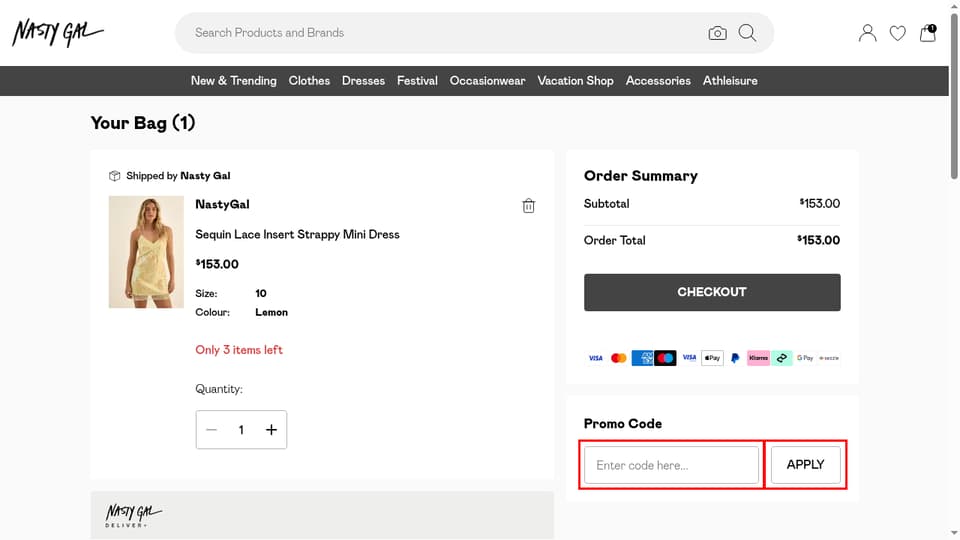Click the quantity value 1

click(241, 430)
